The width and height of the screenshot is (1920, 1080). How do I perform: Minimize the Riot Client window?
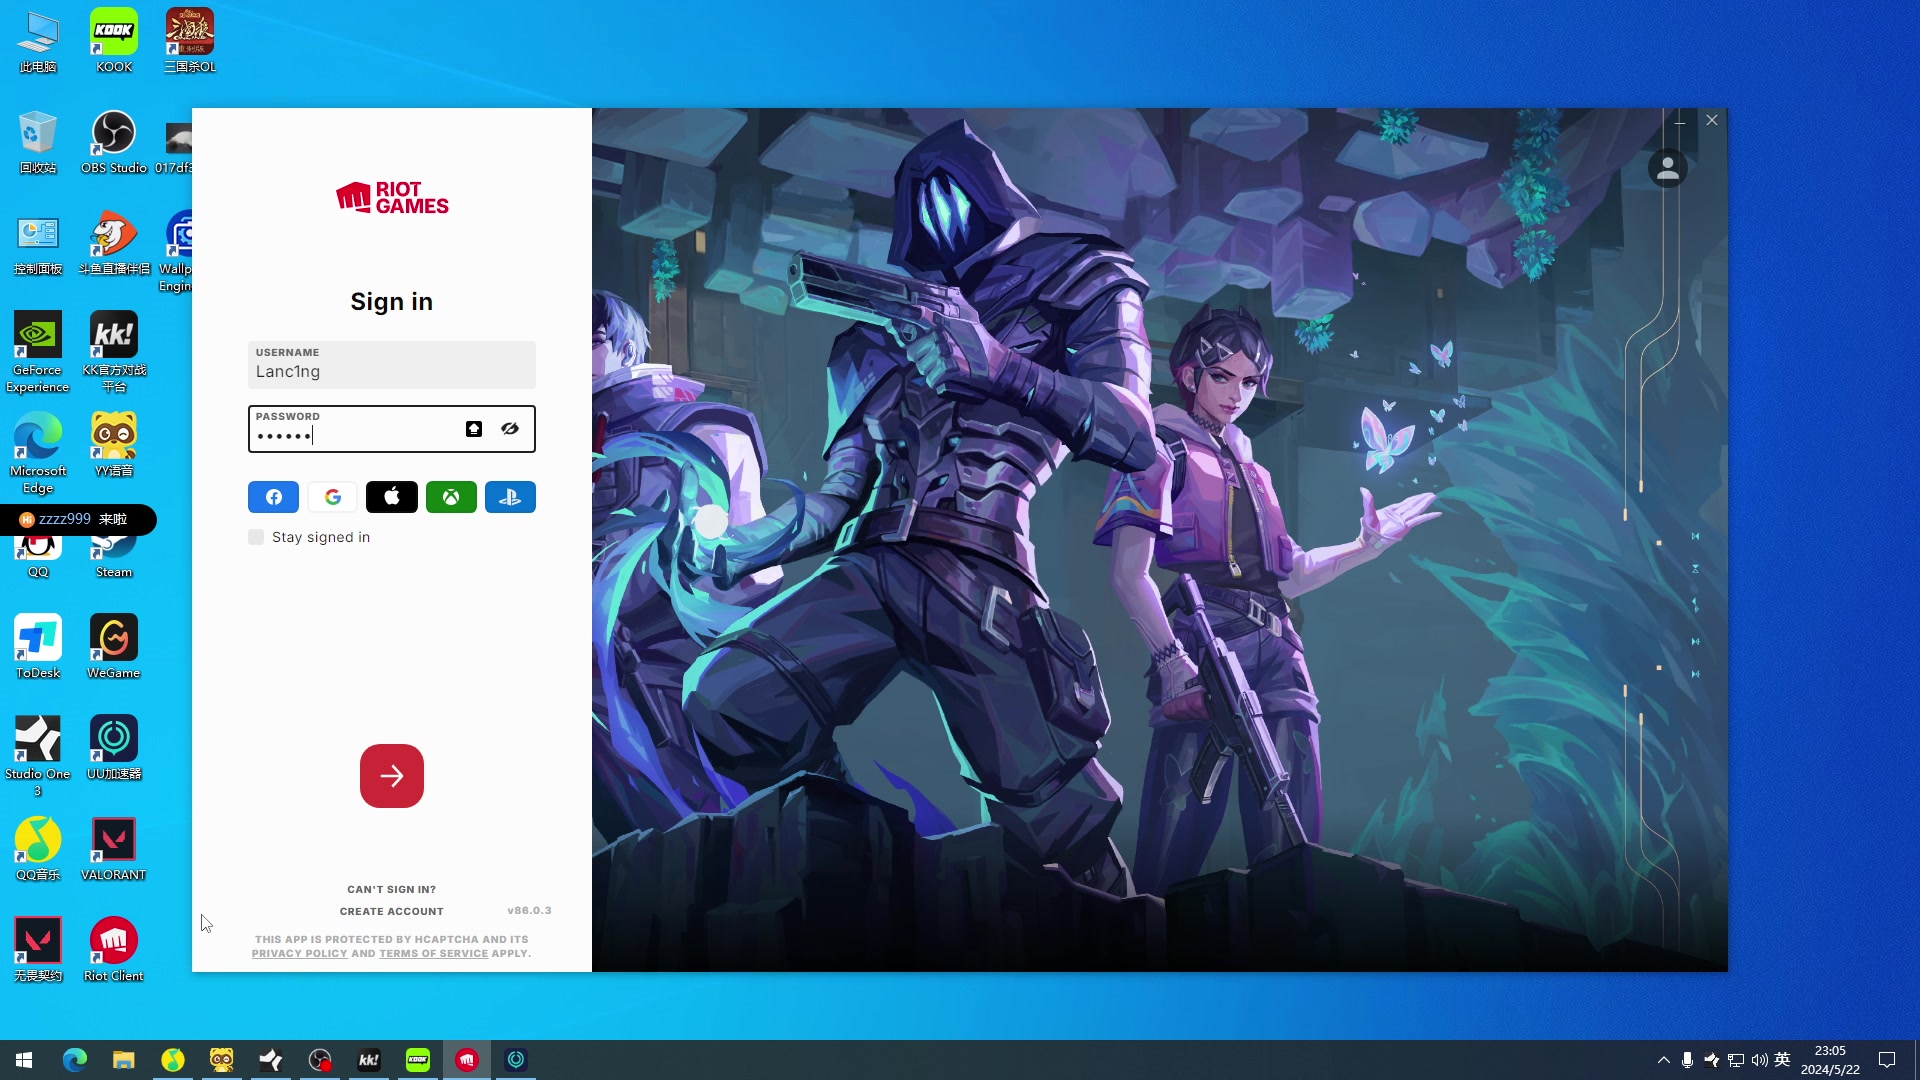click(x=1680, y=121)
